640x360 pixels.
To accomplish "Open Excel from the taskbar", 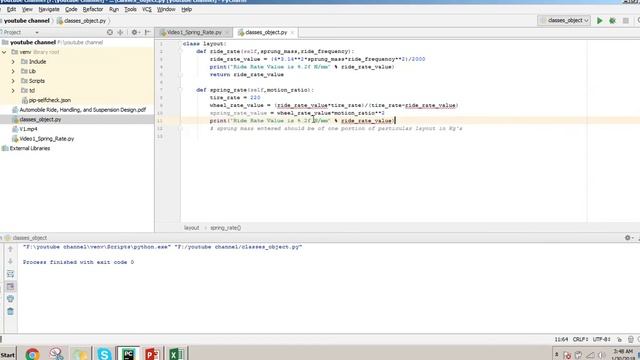I will click(176, 354).
